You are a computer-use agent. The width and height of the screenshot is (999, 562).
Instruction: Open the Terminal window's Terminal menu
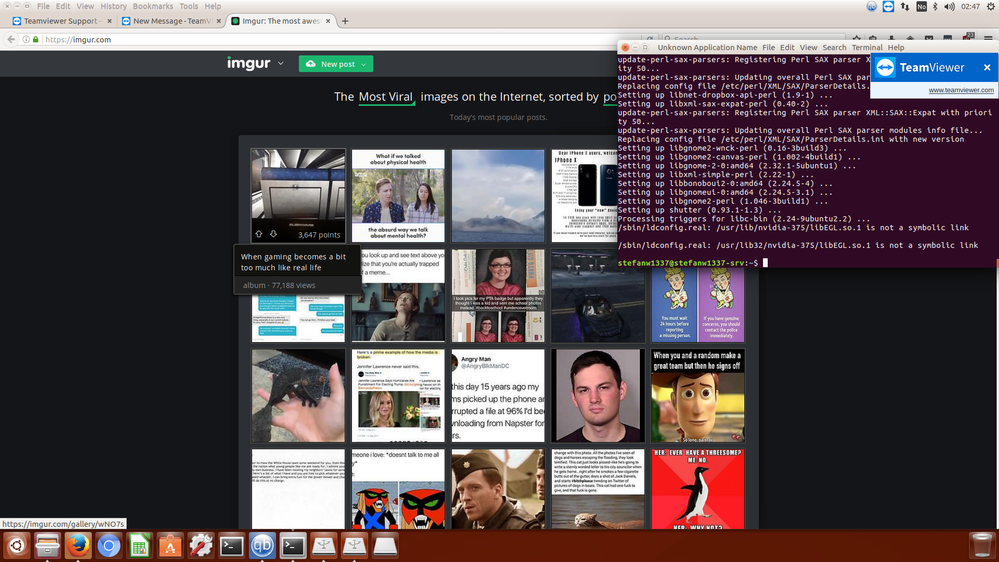click(x=866, y=48)
